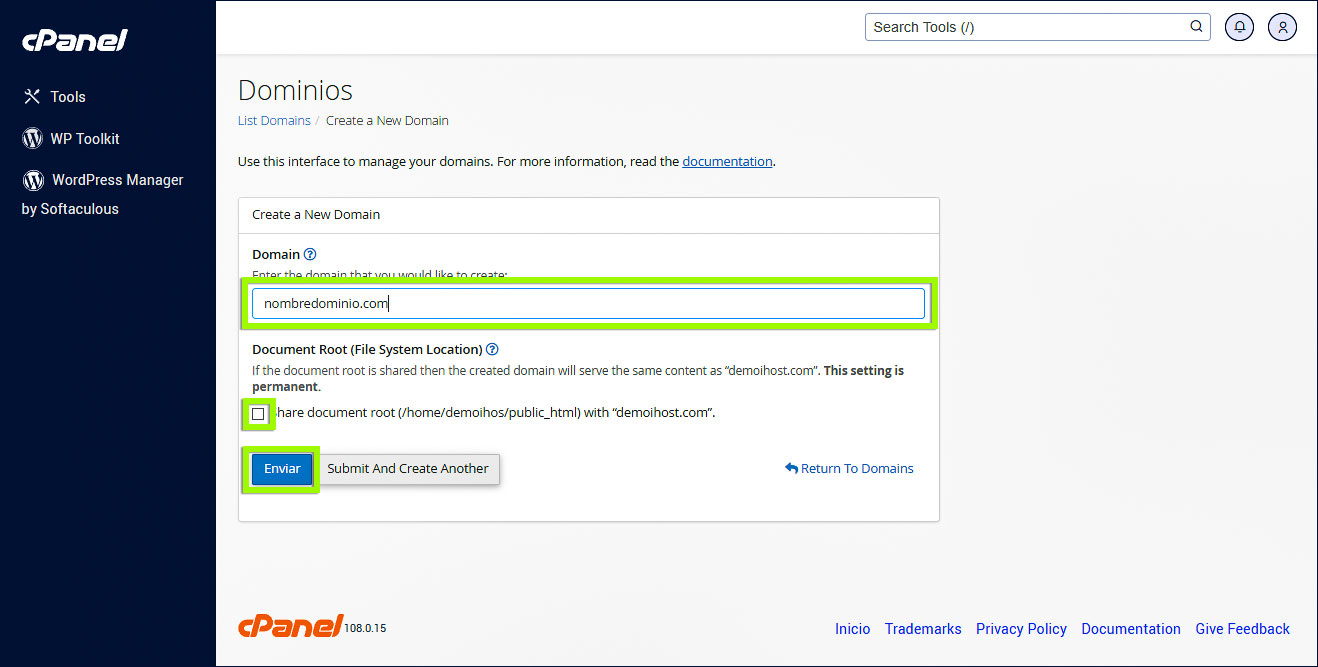Screen dimensions: 1318x667
Task: Click the footer cPanel logo
Action: click(x=291, y=627)
